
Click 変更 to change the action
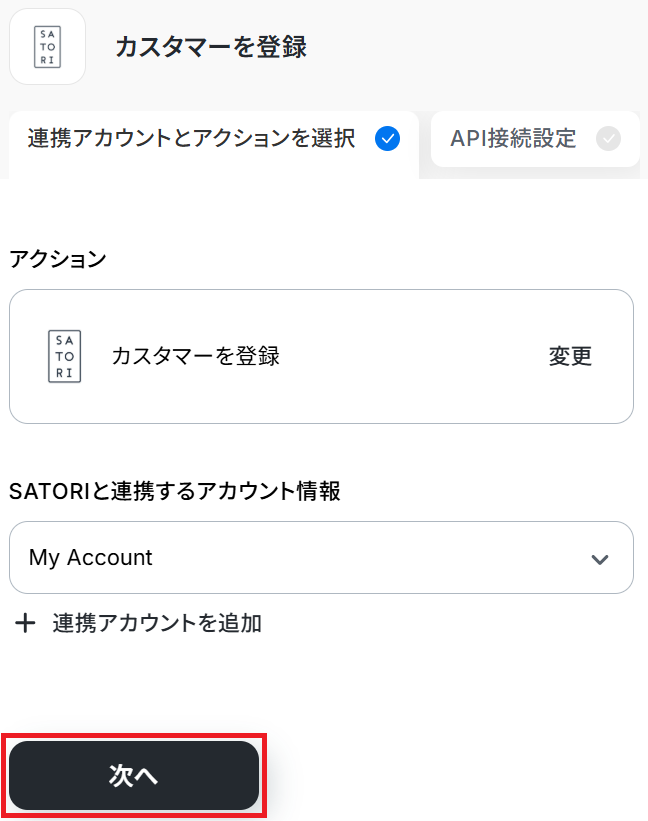point(570,356)
